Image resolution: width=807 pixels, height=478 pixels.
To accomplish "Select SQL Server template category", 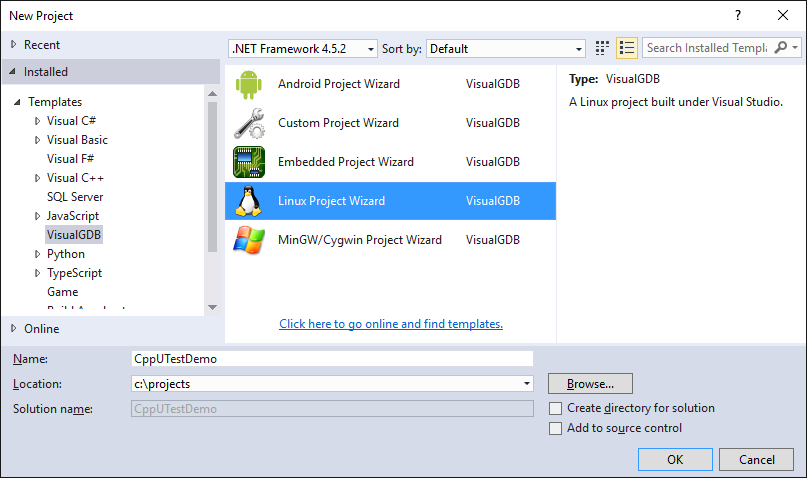I will [75, 197].
